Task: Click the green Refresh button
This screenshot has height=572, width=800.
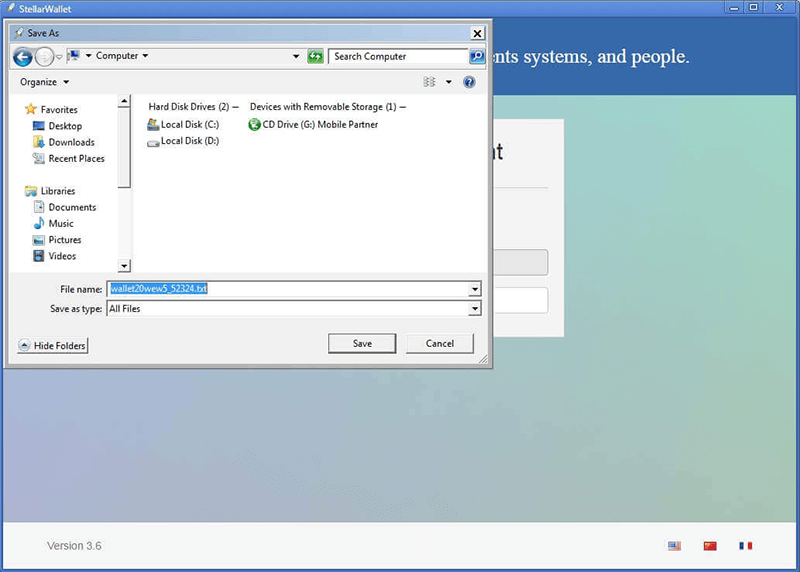Action: 315,56
